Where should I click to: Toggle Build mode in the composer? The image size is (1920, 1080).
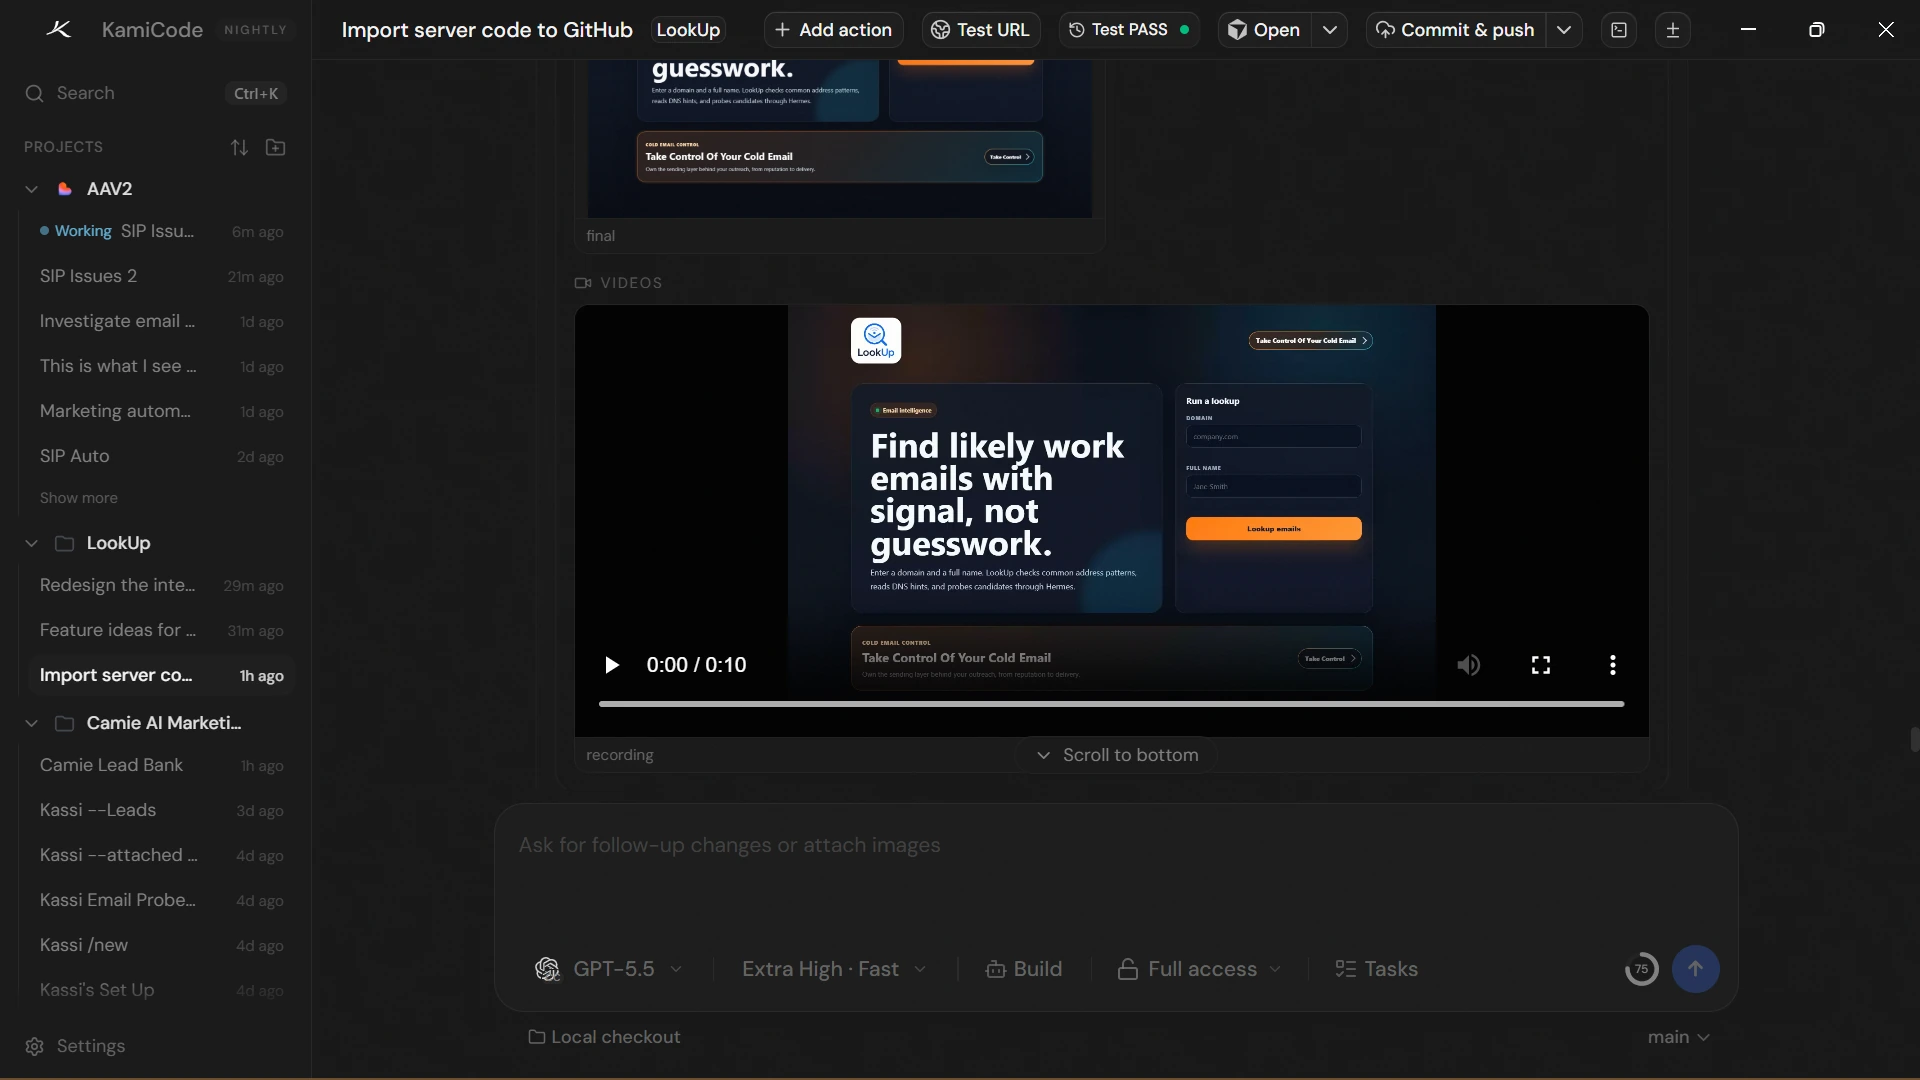pos(1023,969)
